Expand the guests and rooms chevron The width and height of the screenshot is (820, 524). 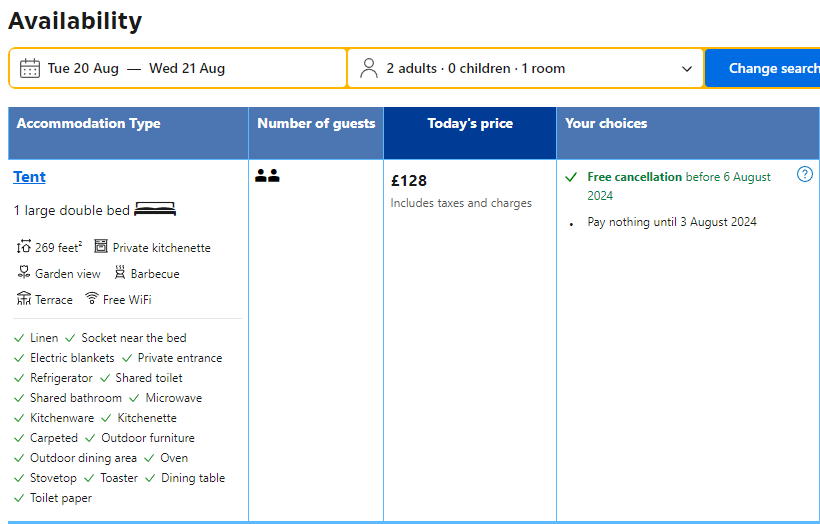coord(687,69)
